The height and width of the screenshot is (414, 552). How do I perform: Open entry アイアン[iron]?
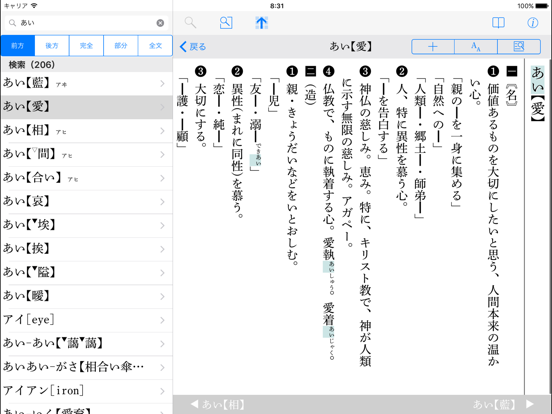87,390
